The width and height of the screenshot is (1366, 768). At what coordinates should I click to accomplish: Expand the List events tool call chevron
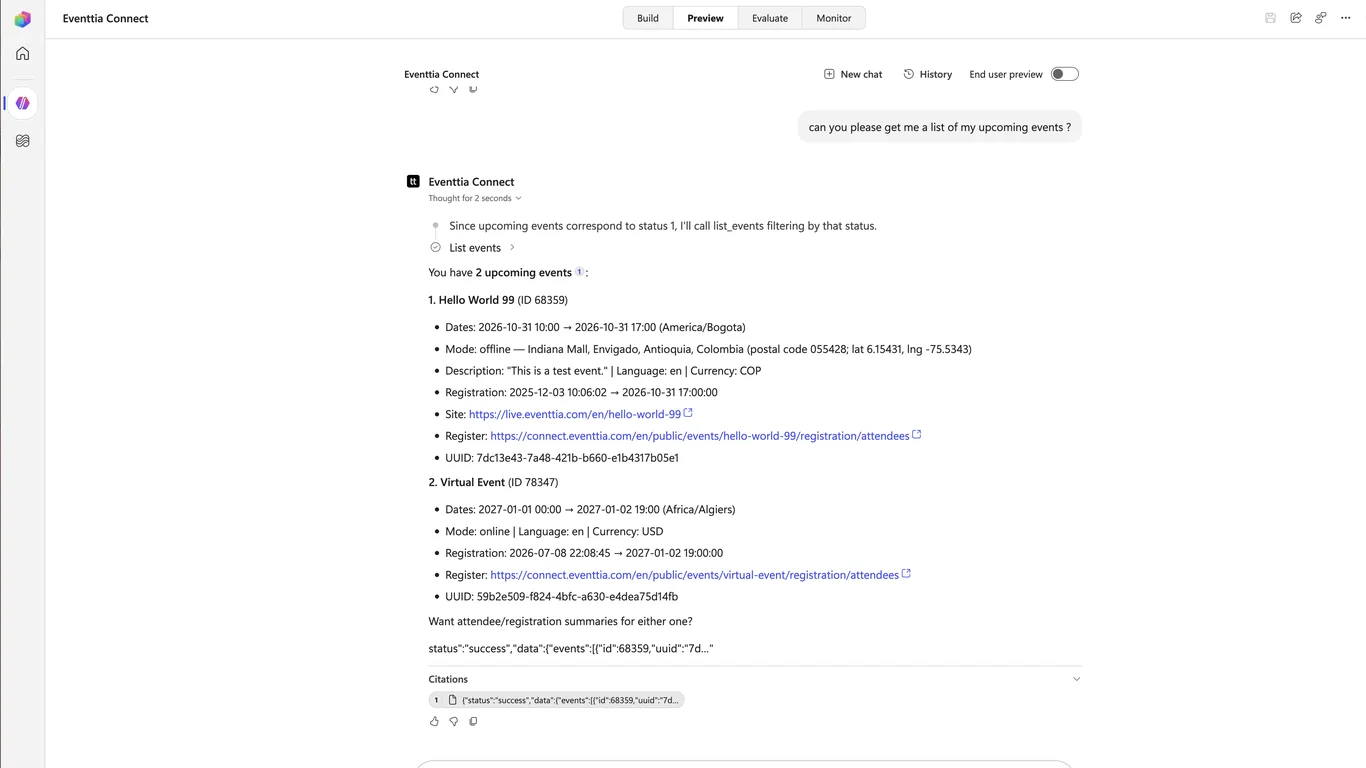tap(512, 247)
